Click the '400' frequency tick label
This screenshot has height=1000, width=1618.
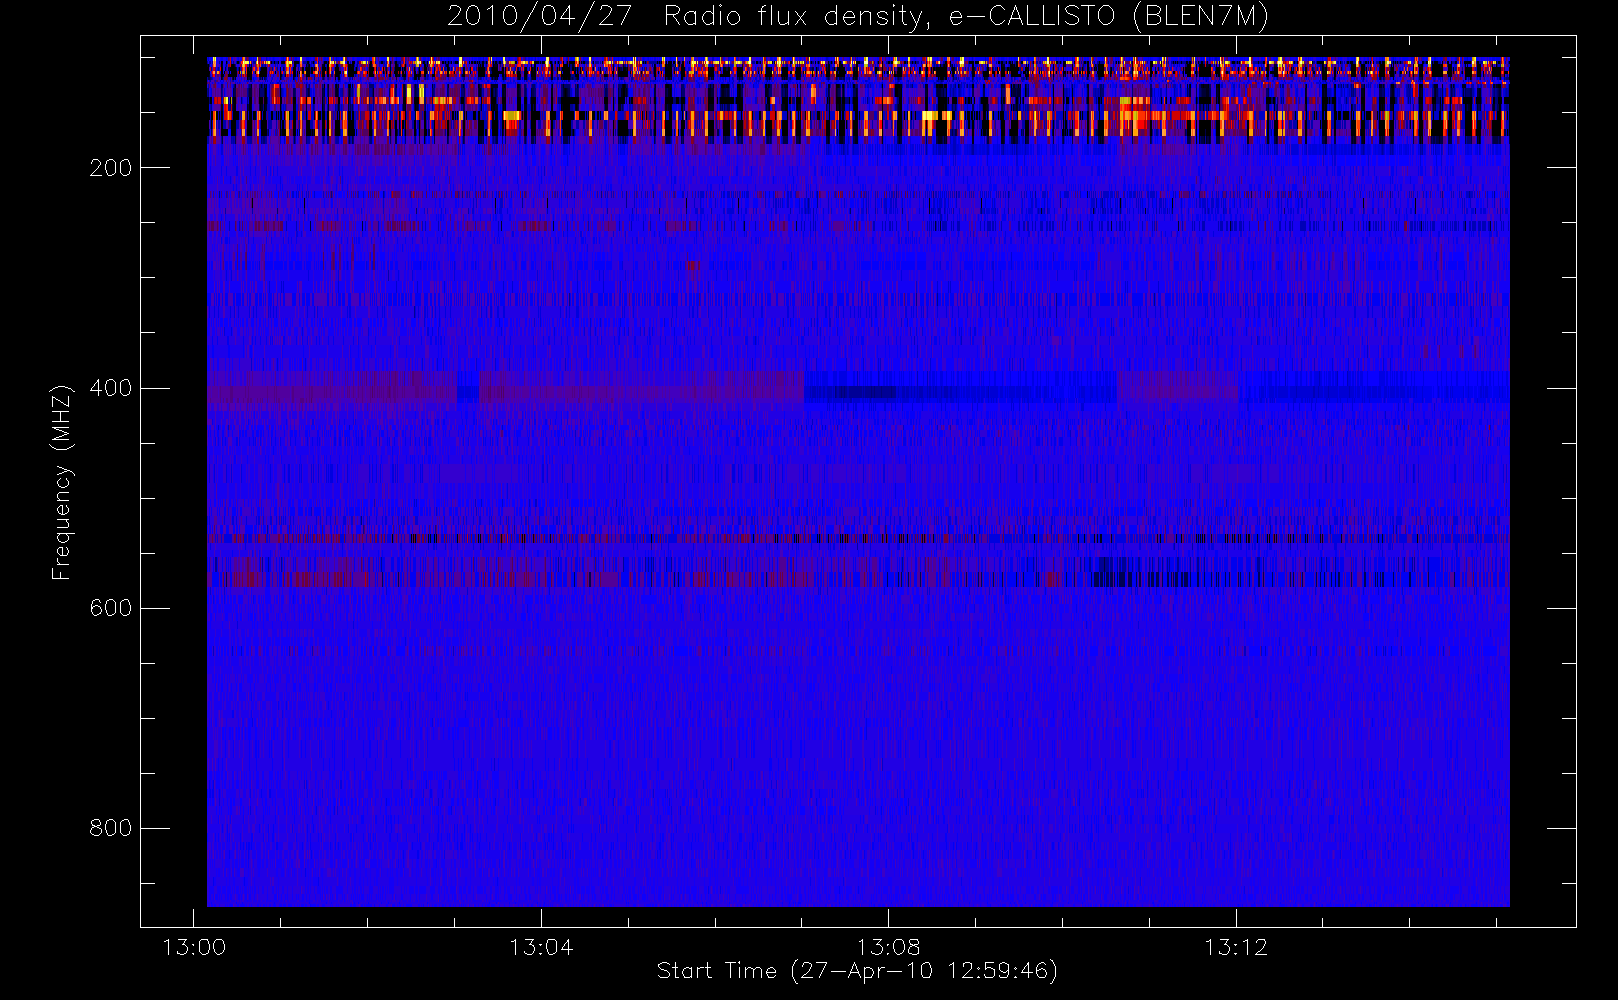coord(111,388)
